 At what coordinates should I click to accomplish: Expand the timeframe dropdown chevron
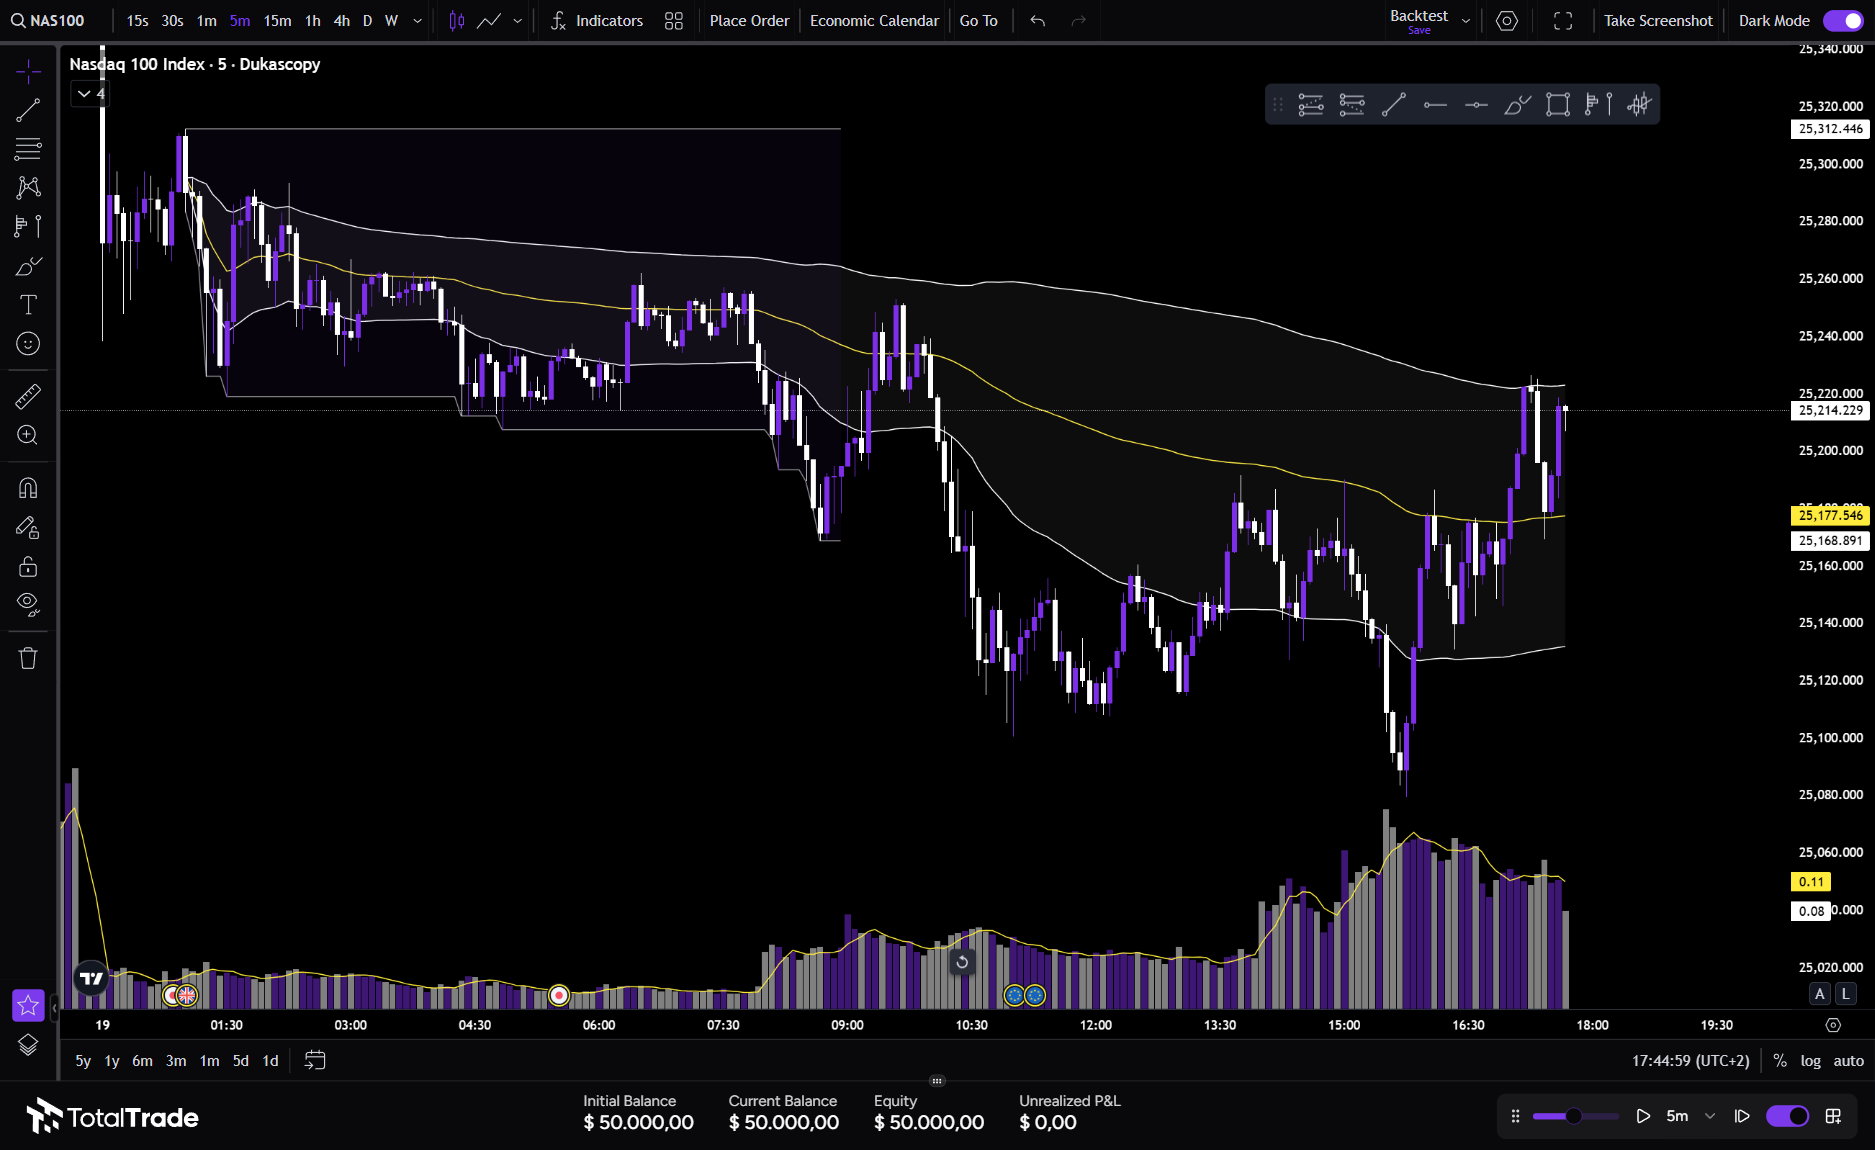tap(417, 20)
